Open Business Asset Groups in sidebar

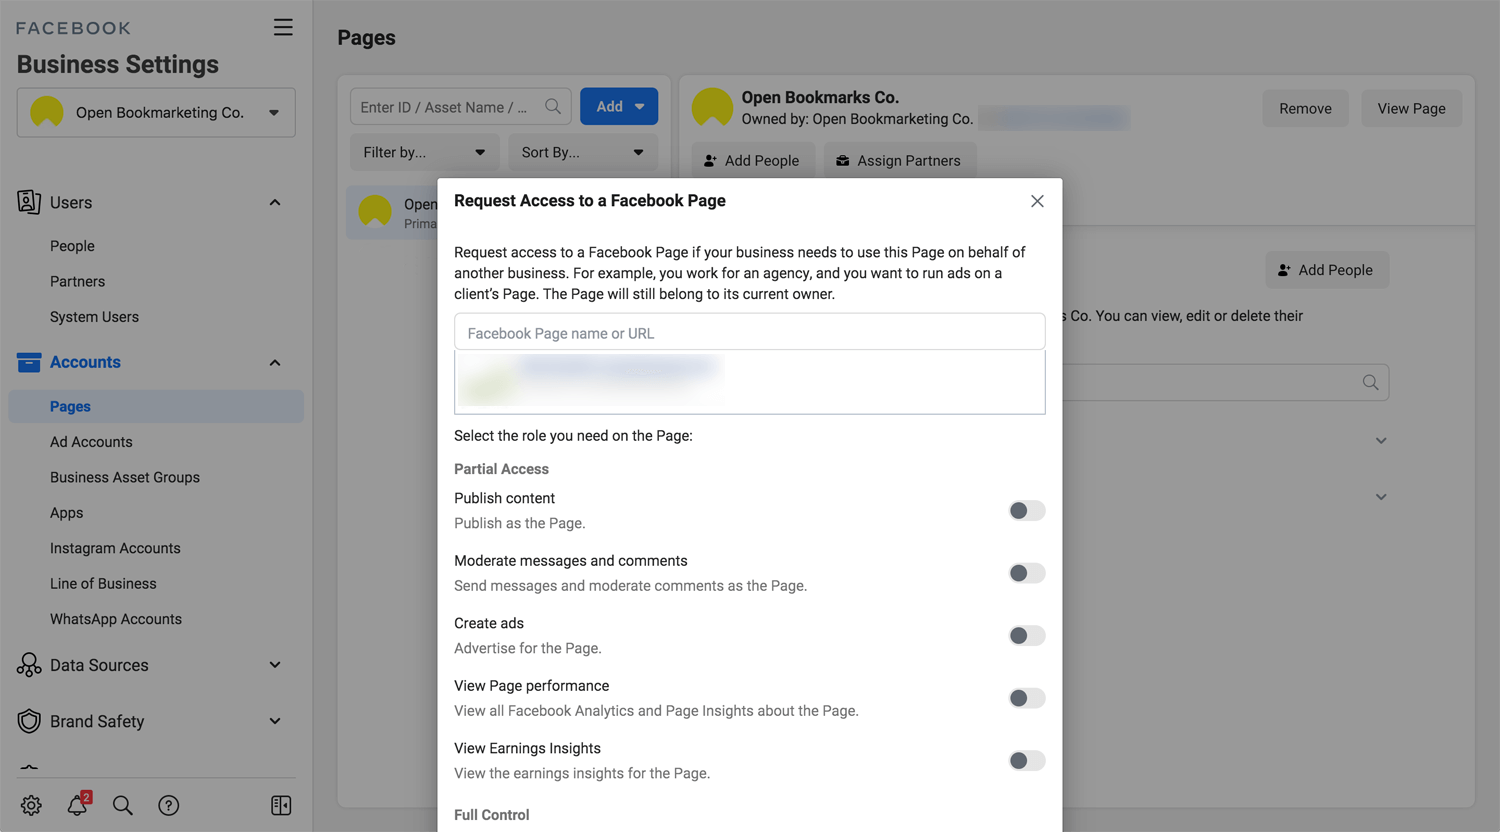[x=125, y=477]
